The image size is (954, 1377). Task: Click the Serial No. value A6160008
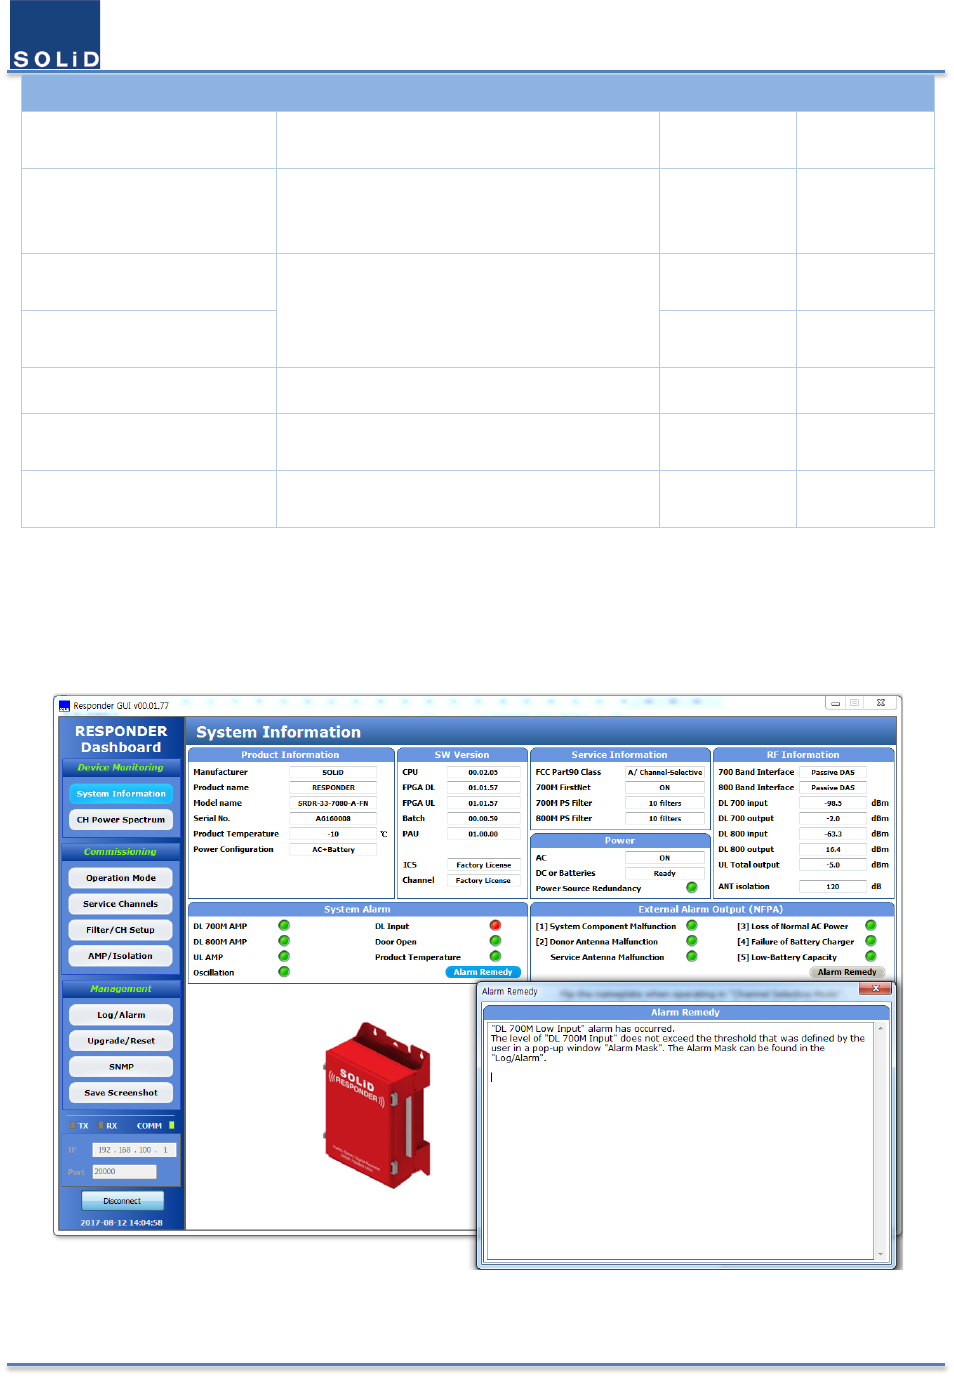(333, 819)
